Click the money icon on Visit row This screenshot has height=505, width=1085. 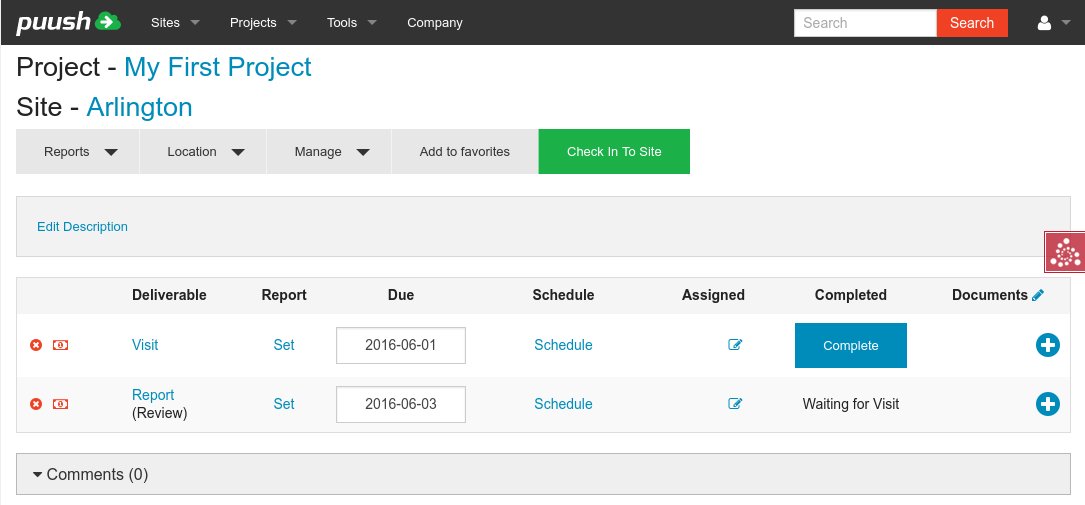60,345
